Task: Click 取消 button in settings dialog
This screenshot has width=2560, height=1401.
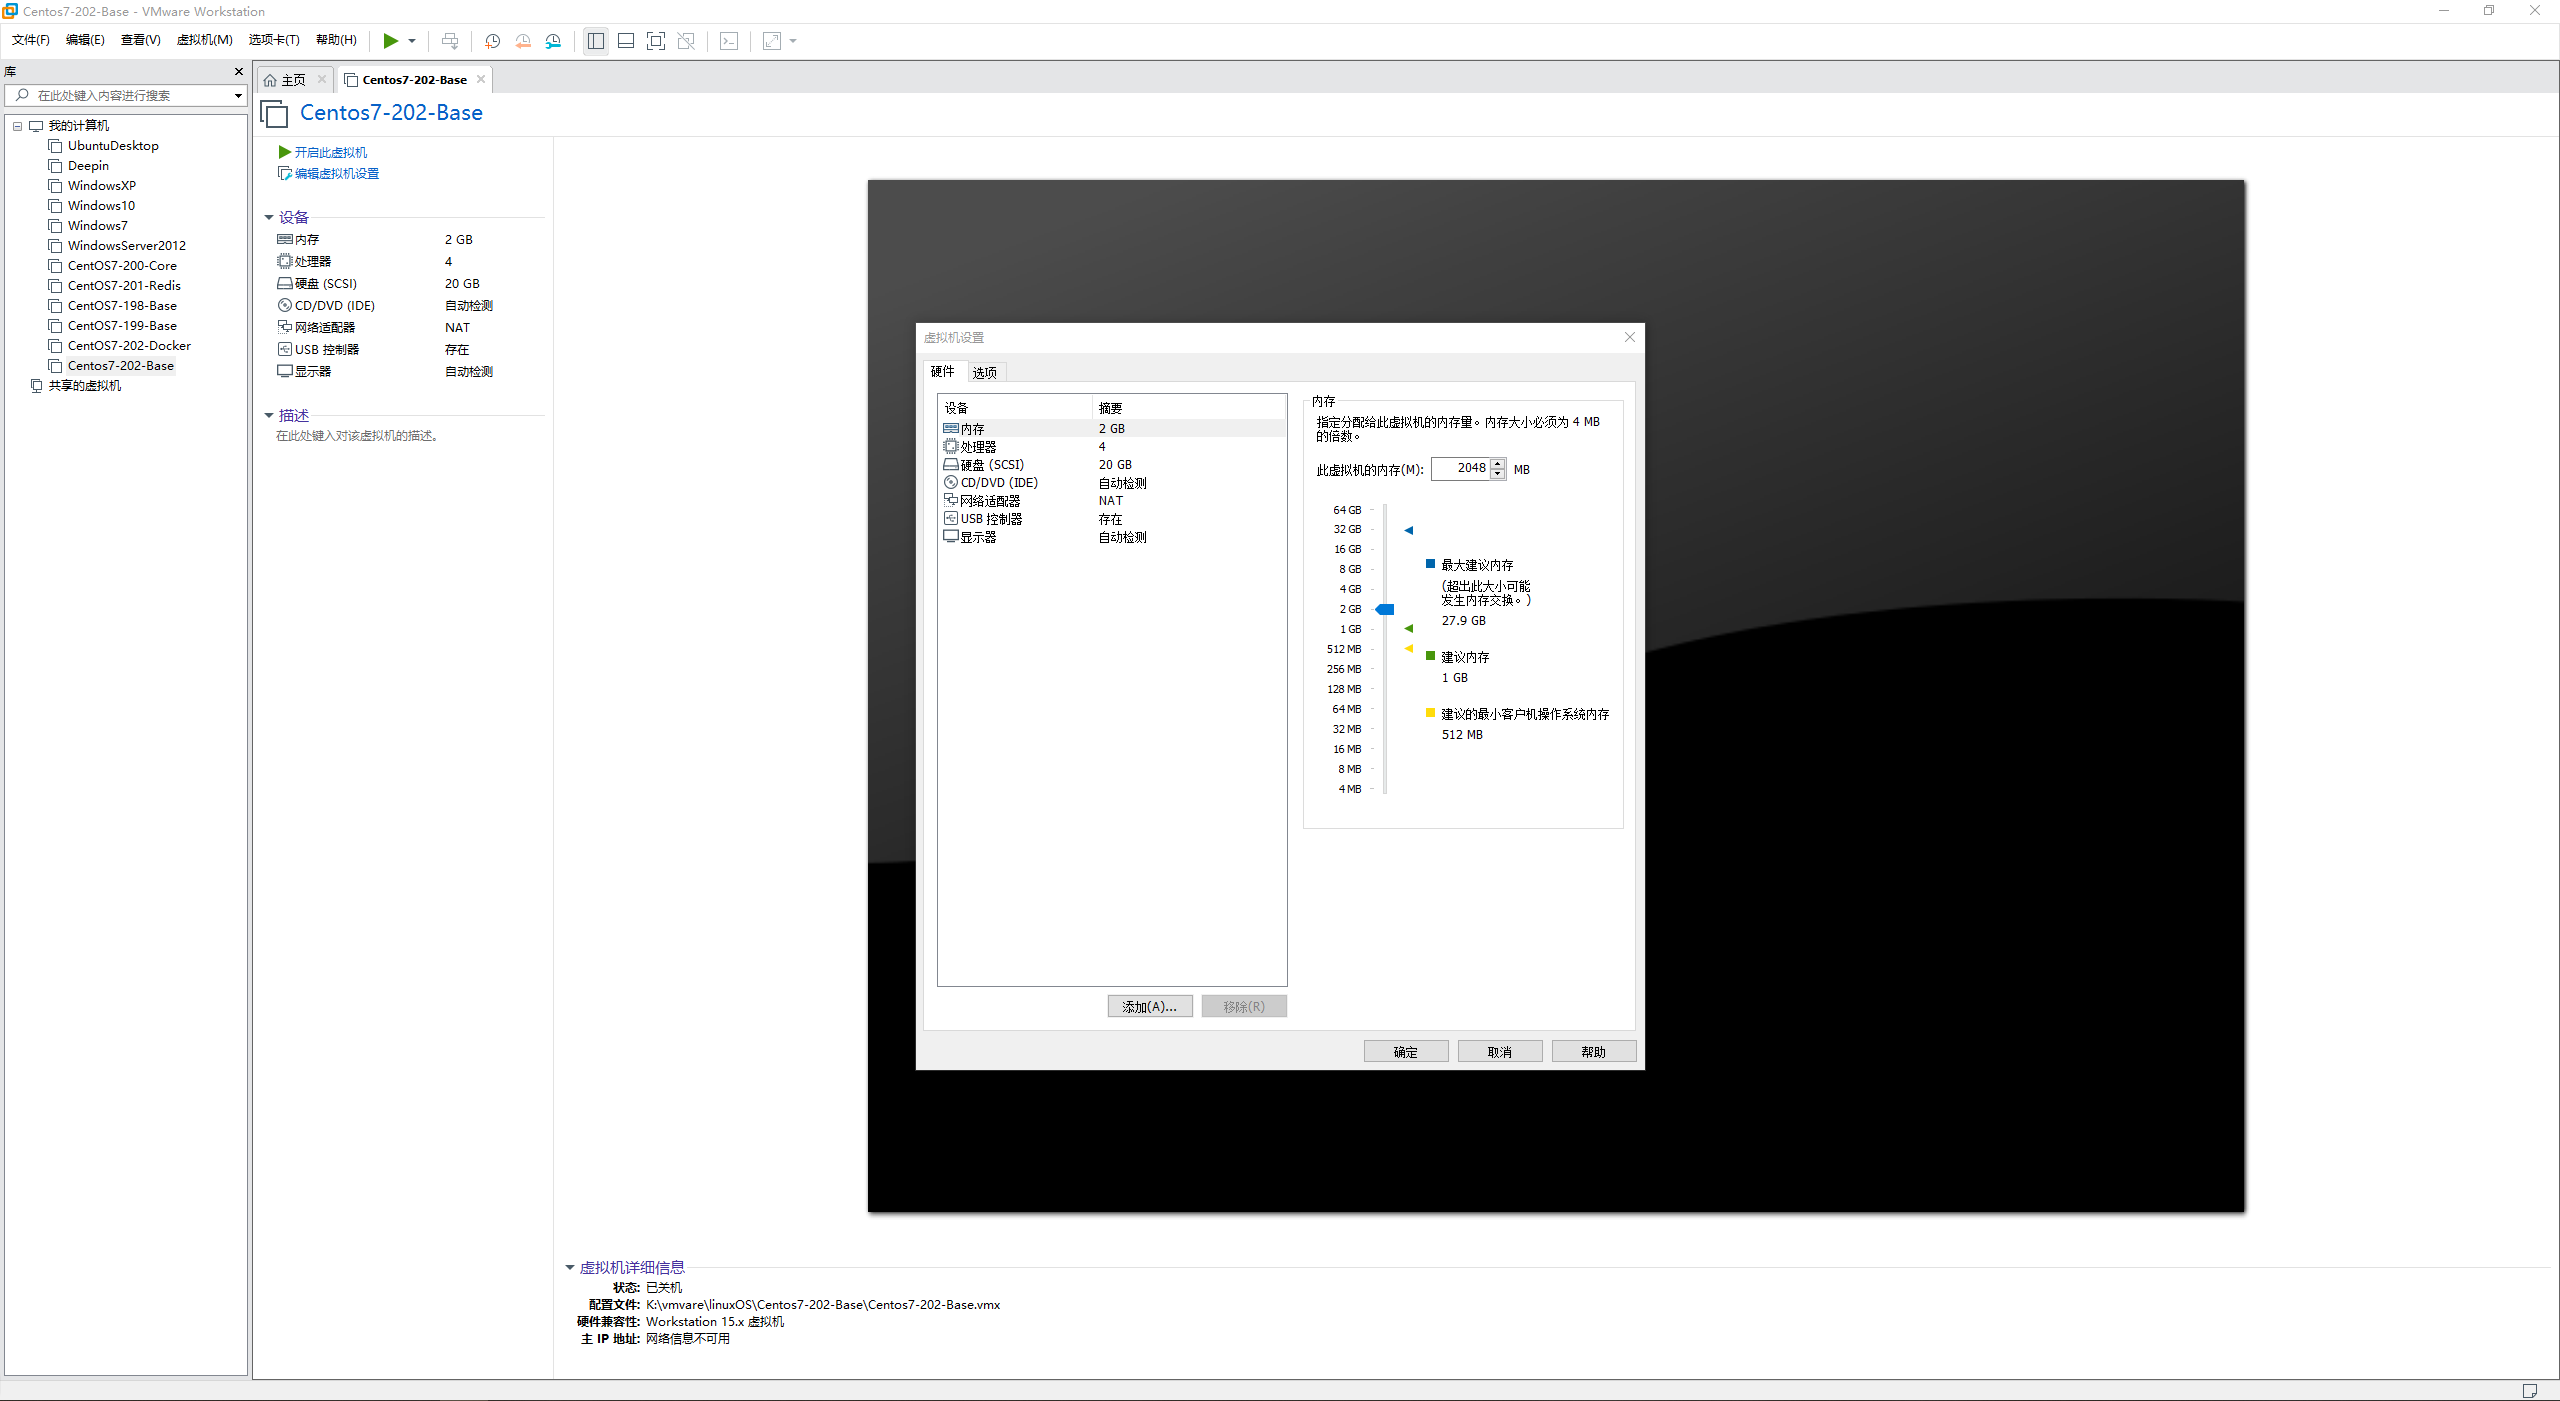Action: (1500, 1051)
